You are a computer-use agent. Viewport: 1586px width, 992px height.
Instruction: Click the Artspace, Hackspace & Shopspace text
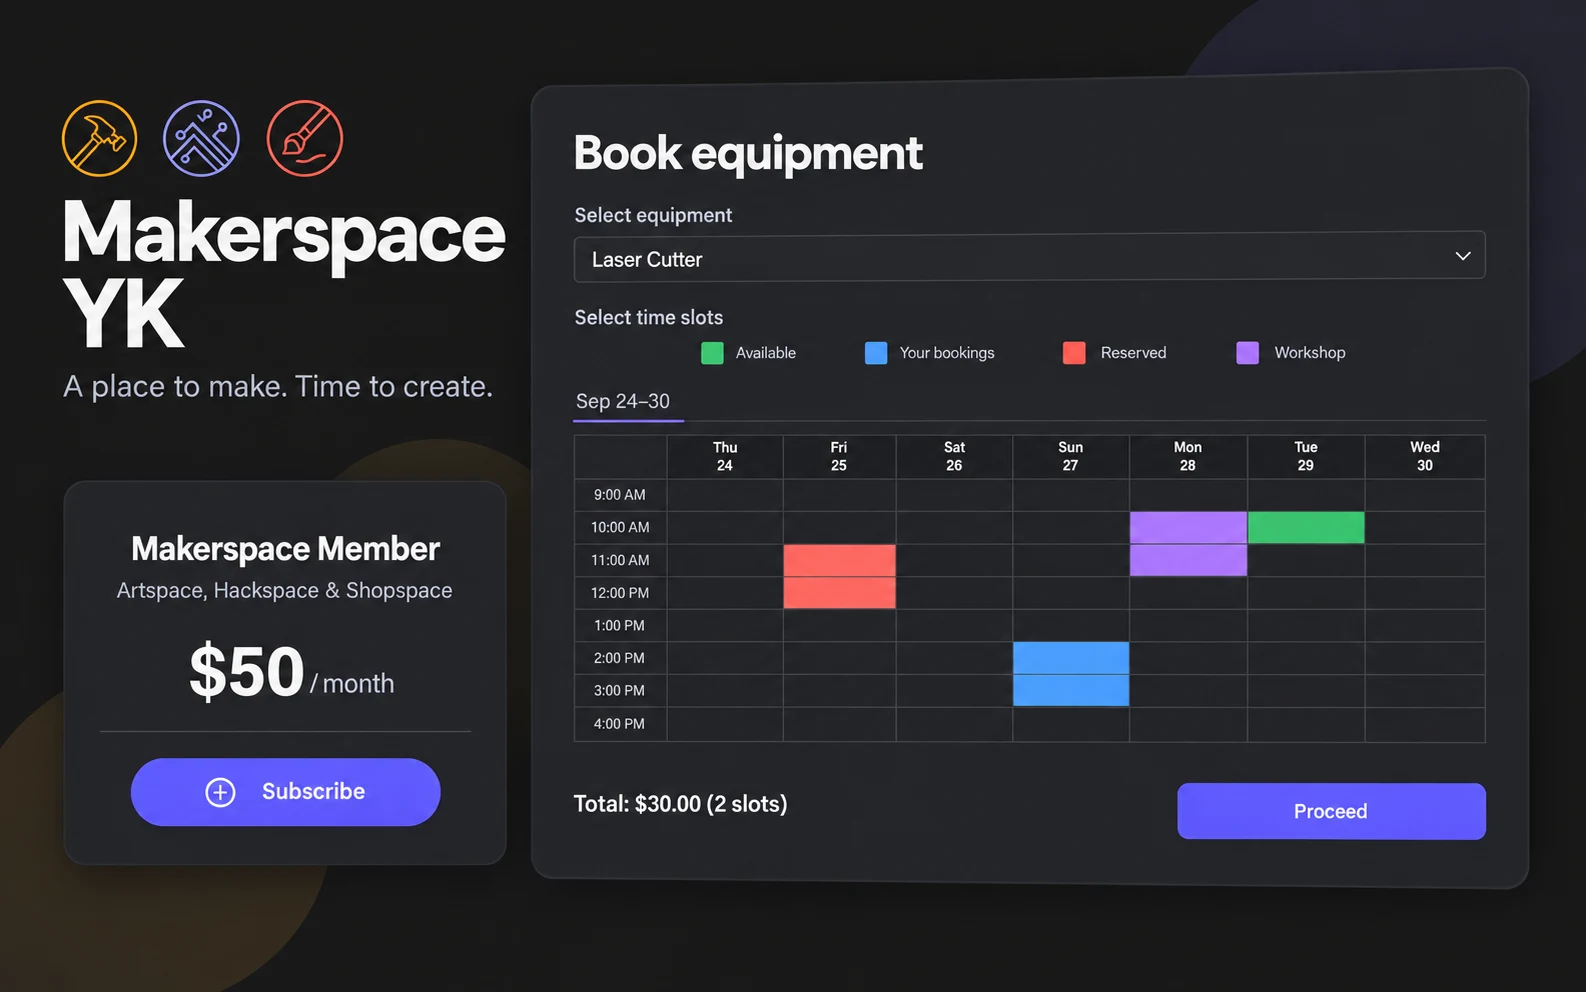click(285, 591)
